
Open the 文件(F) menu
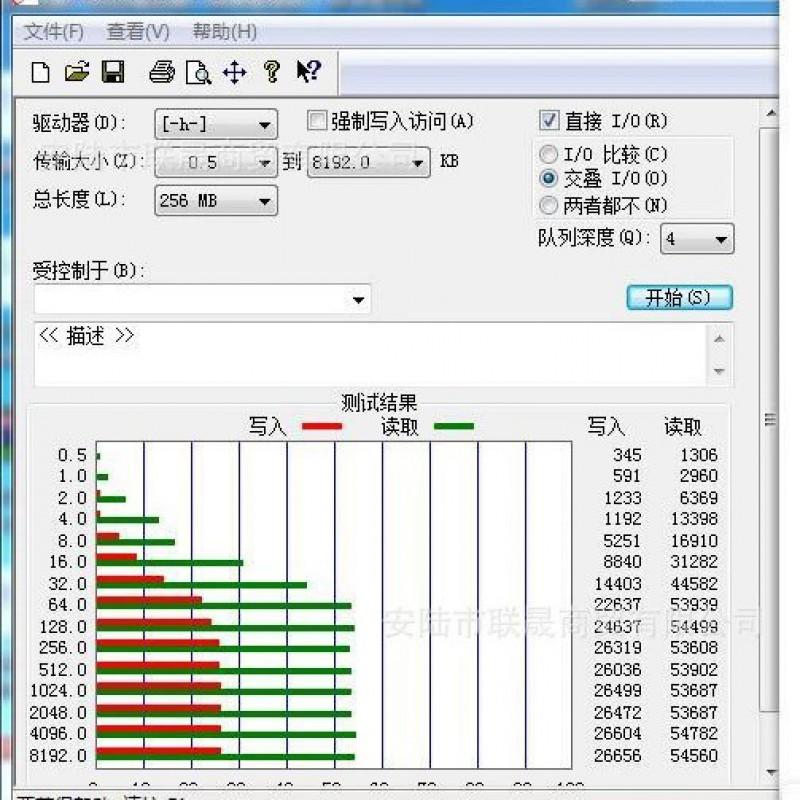pos(54,32)
